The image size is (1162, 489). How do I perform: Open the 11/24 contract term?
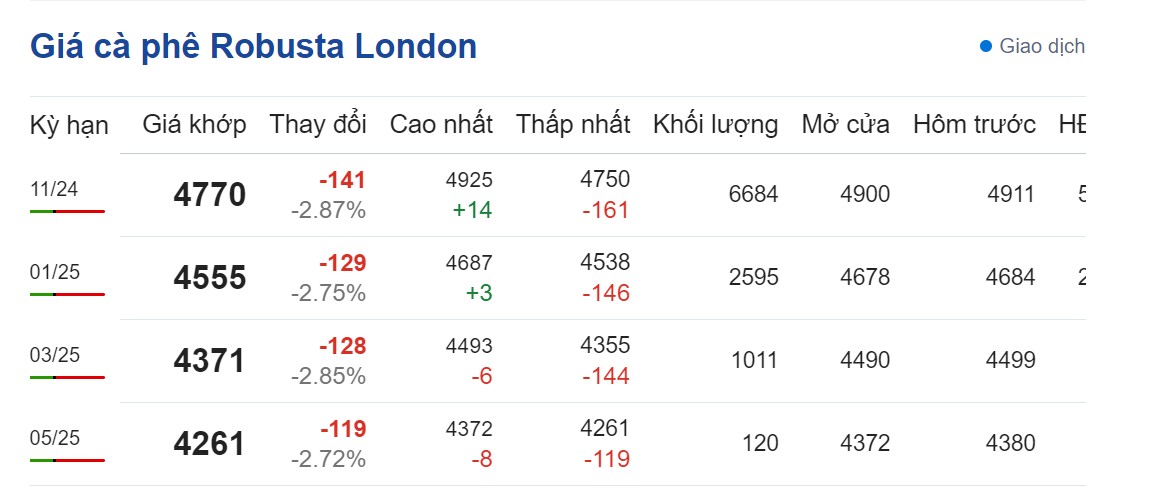(52, 189)
